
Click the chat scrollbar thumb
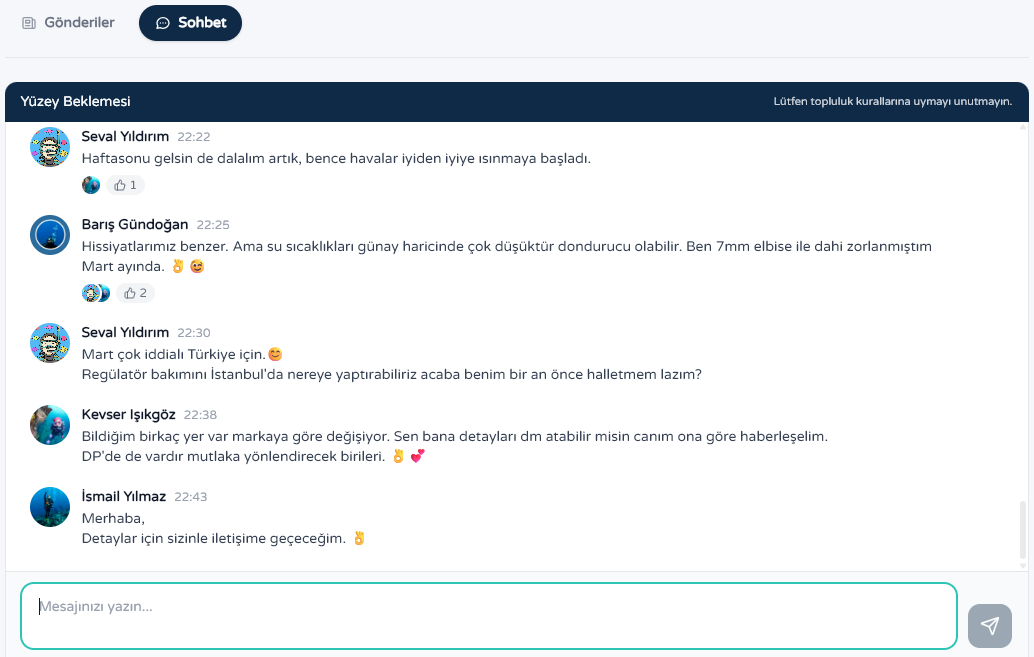1023,530
